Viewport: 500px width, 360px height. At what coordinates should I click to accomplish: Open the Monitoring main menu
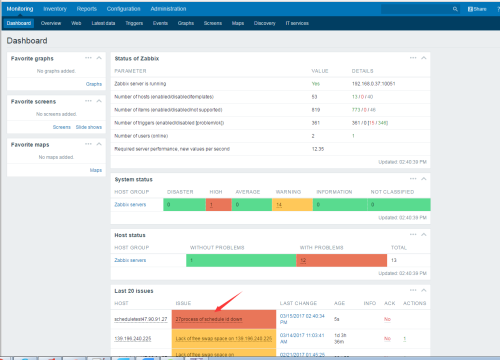(20, 9)
